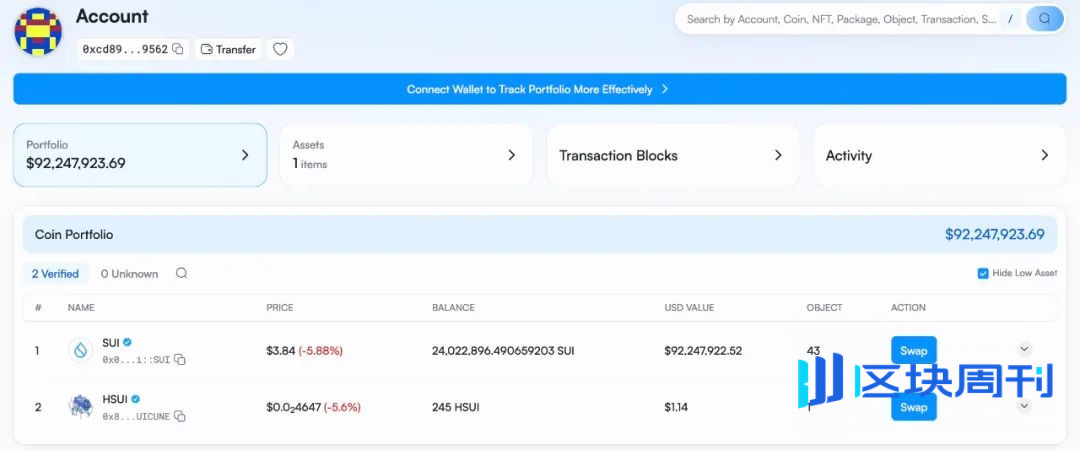
Task: Open the Connect Wallet banner
Action: 539,89
